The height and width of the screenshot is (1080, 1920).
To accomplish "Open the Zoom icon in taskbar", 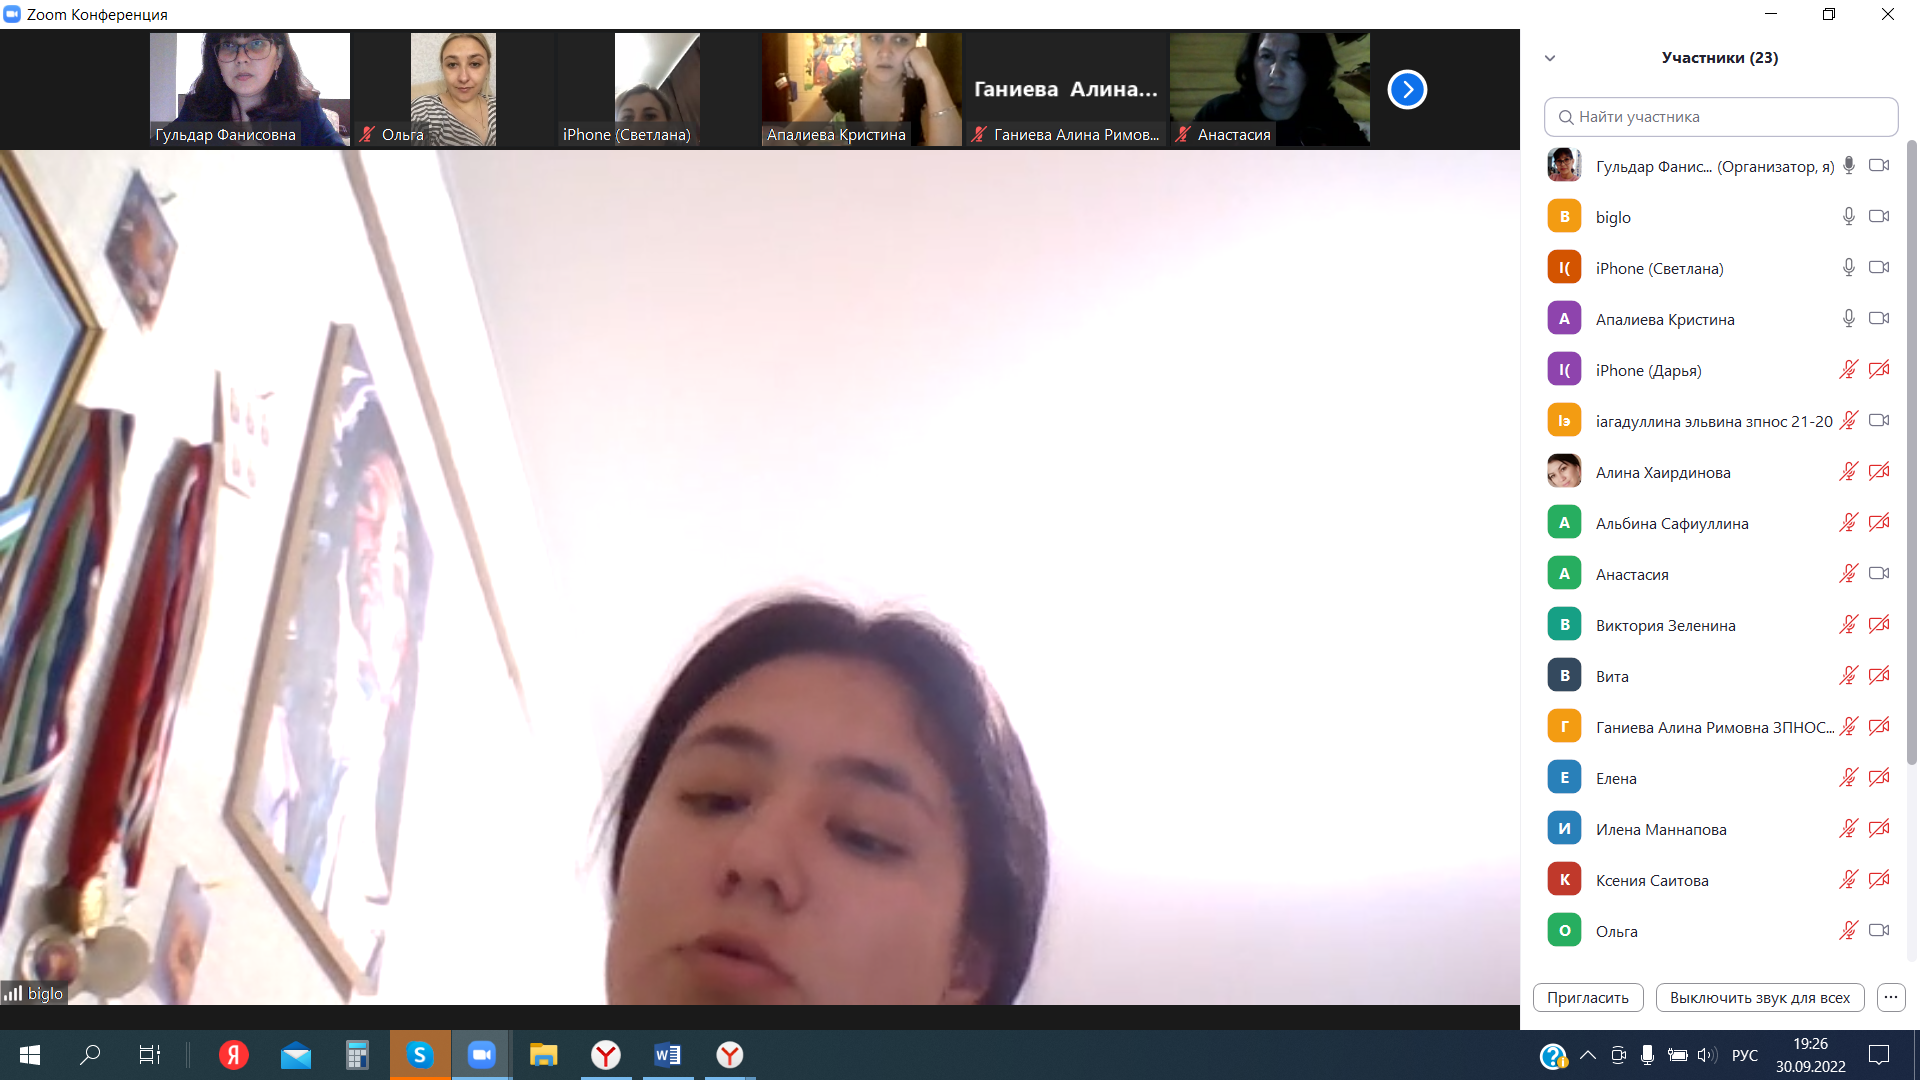I will pos(481,1055).
